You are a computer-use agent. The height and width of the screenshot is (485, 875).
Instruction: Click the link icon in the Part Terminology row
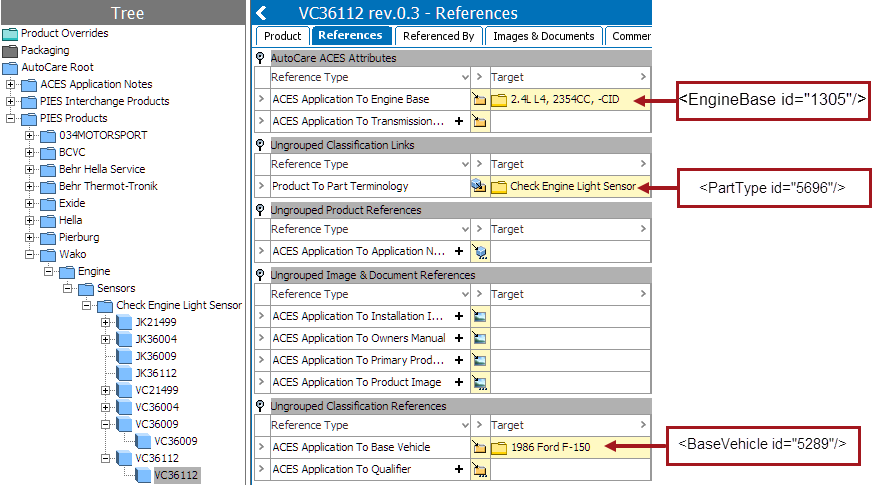pos(479,186)
